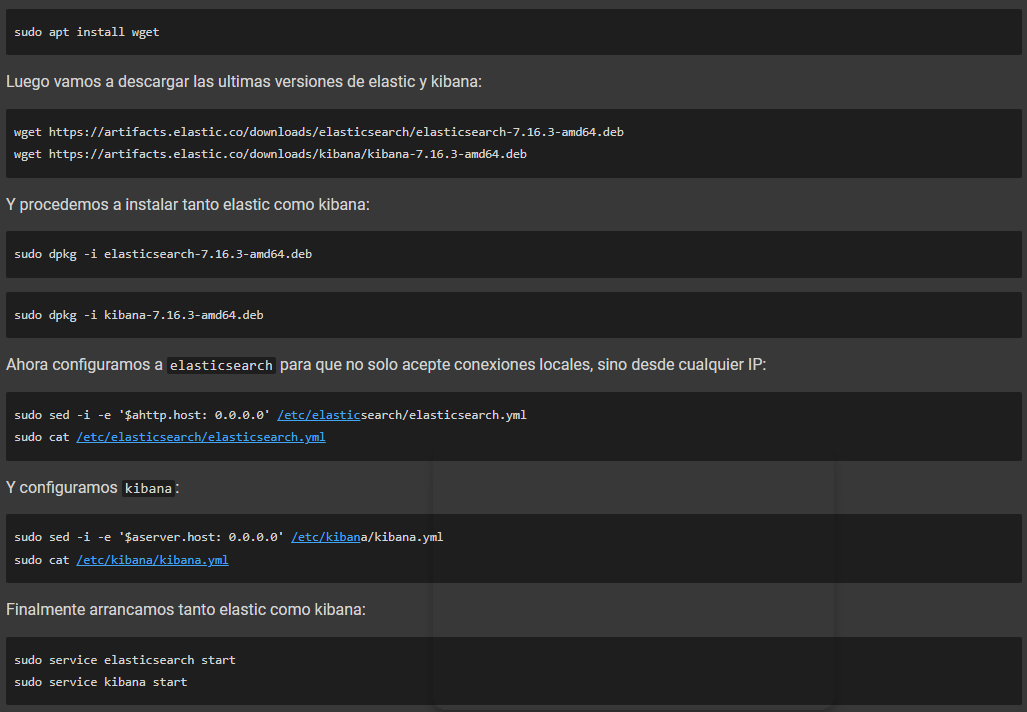
Task: Open the /etc/kibana/kibana.yml link
Action: [x=152, y=559]
